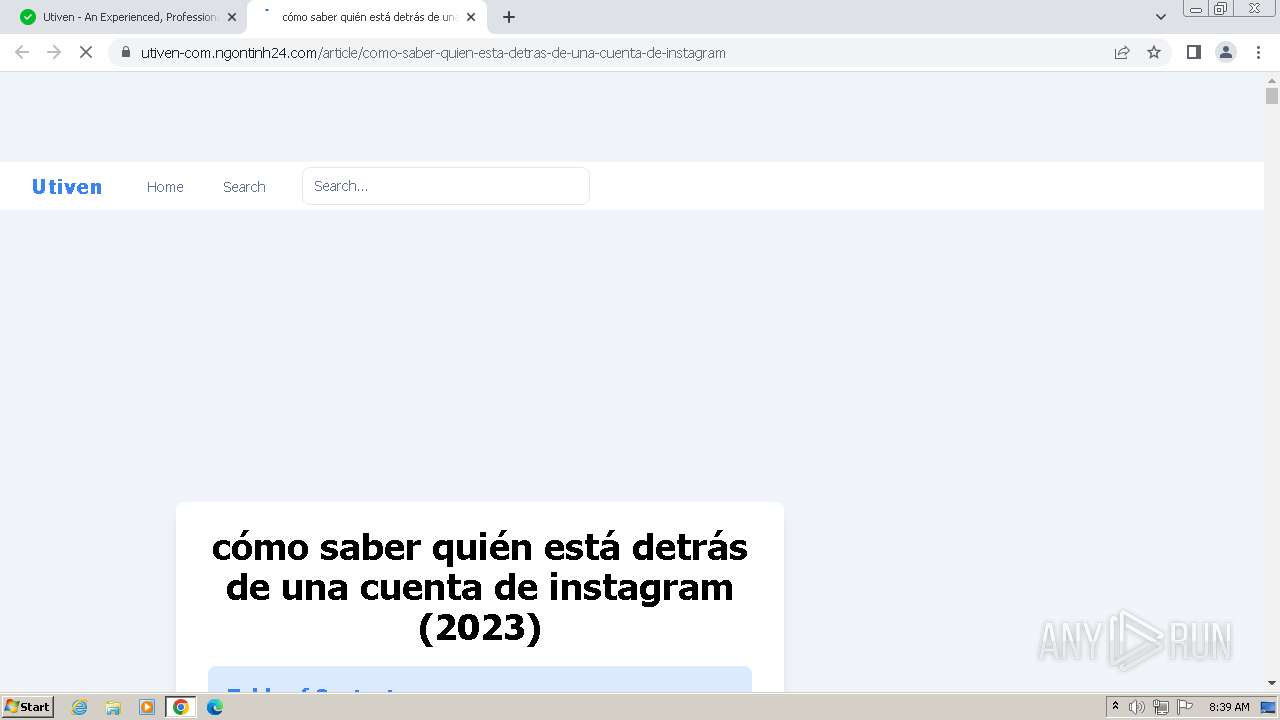Open the volume control icon
The width and height of the screenshot is (1280, 720).
pyautogui.click(x=1137, y=707)
